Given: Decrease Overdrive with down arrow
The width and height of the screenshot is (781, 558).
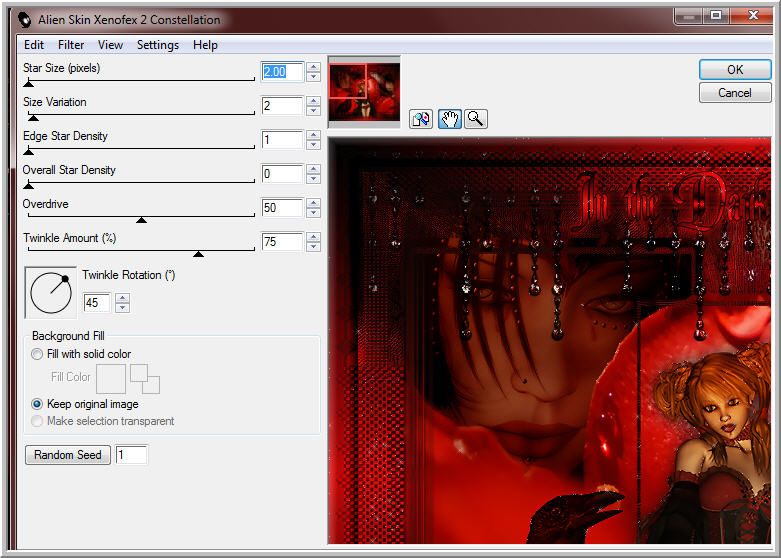Looking at the screenshot, I should (313, 213).
